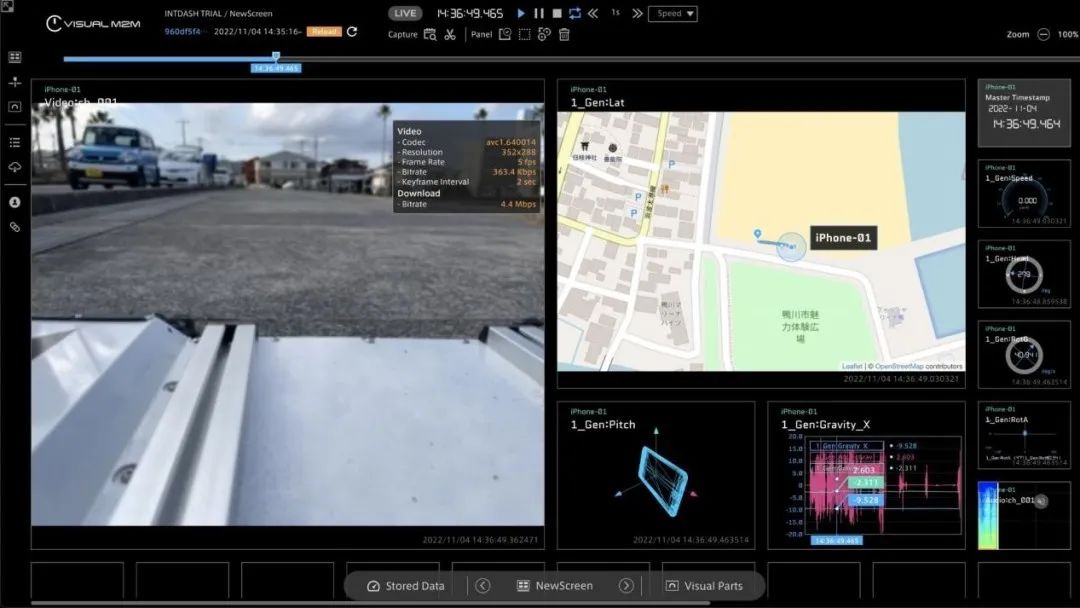Go to the previous screen arrow
This screenshot has width=1080, height=608.
pos(483,586)
